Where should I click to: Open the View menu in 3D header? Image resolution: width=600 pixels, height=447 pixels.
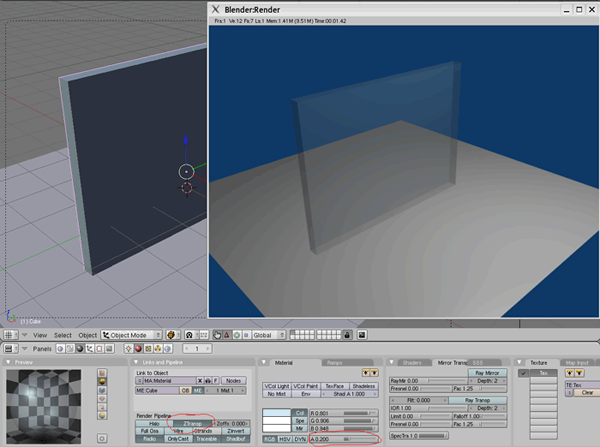point(40,335)
